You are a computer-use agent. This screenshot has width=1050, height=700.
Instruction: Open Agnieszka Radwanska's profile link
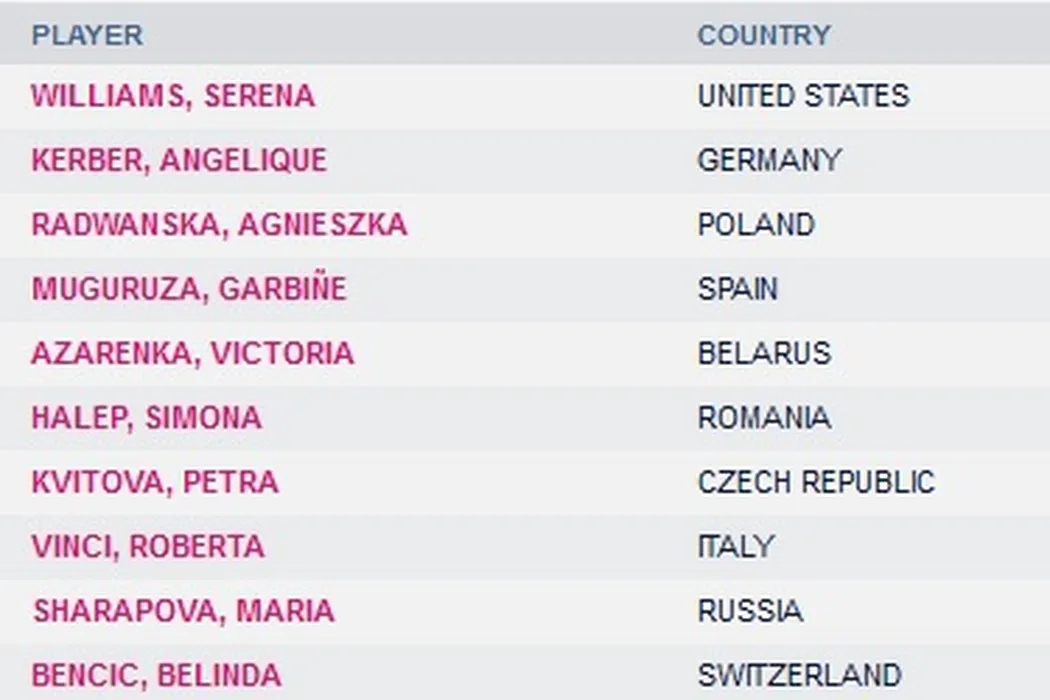(x=219, y=224)
